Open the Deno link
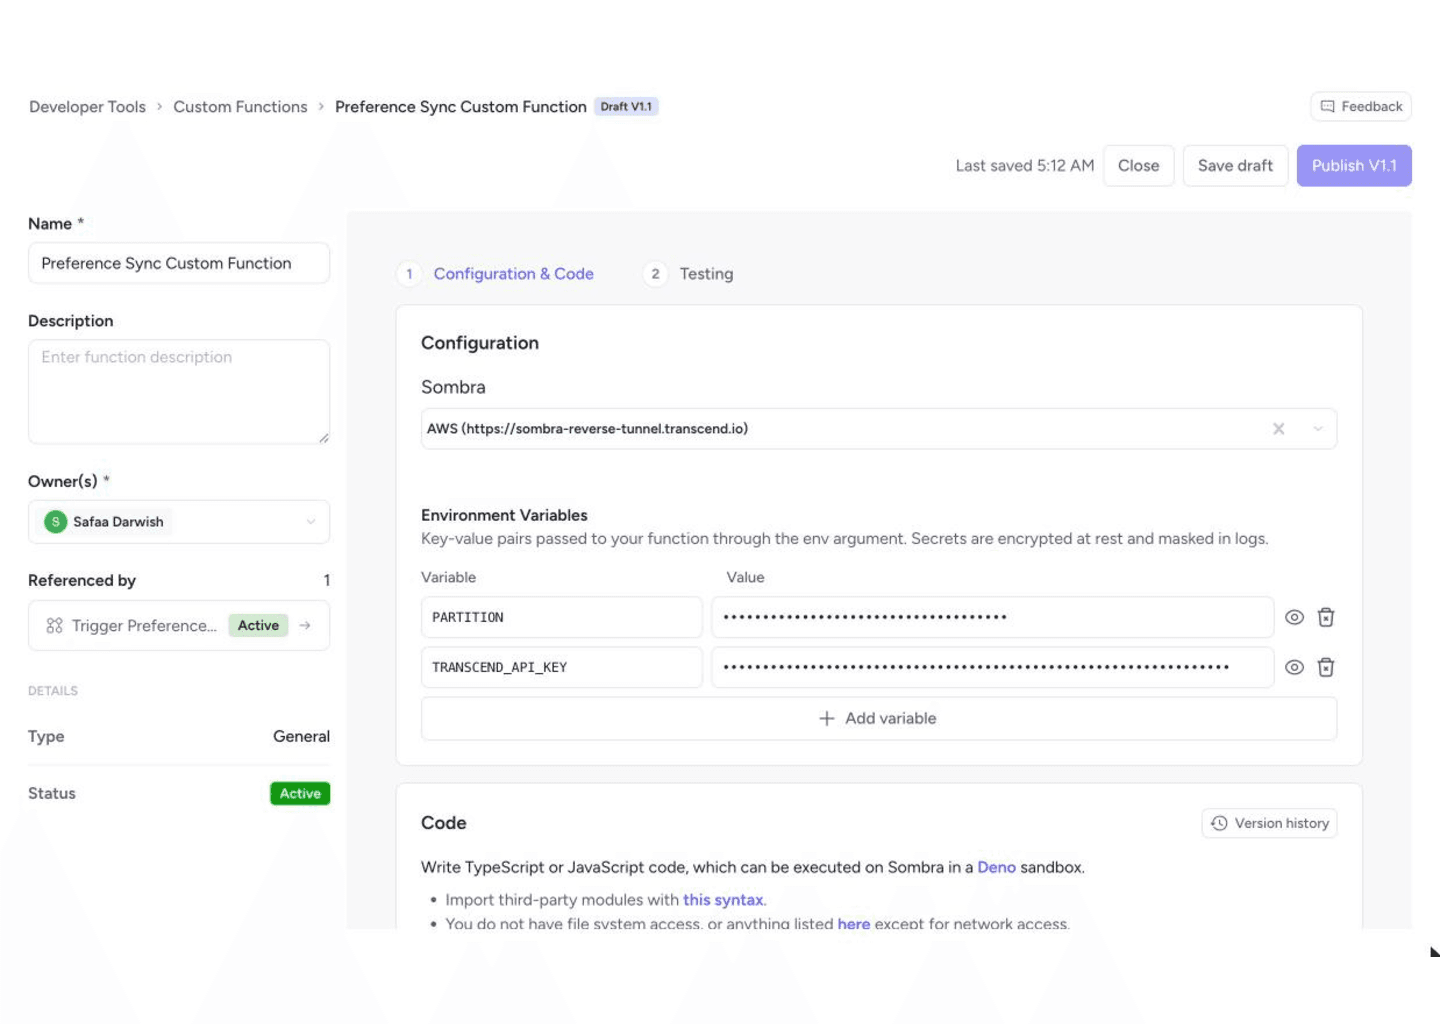Image resolution: width=1440 pixels, height=1024 pixels. coord(996,867)
